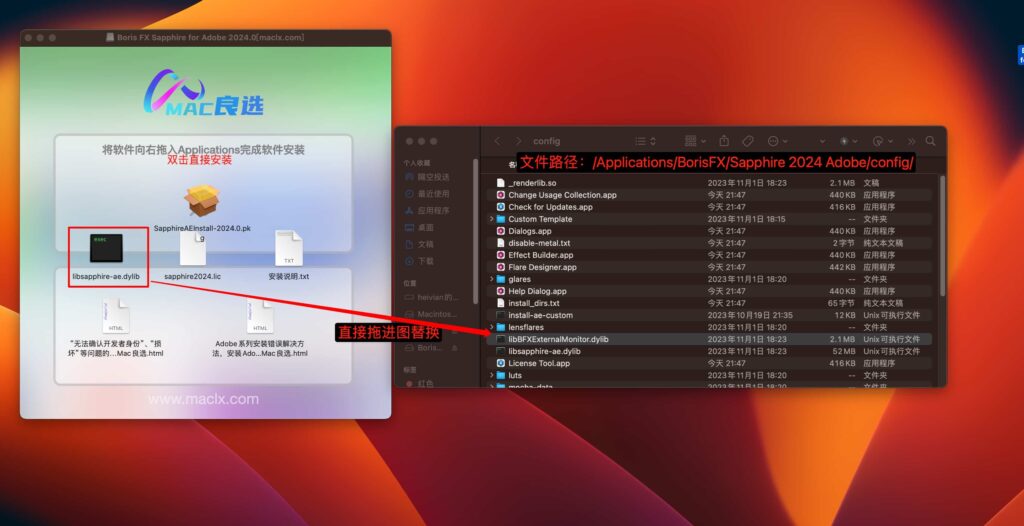This screenshot has height=526, width=1024.
Task: Select the _renderlib.so document icon
Action: point(501,183)
